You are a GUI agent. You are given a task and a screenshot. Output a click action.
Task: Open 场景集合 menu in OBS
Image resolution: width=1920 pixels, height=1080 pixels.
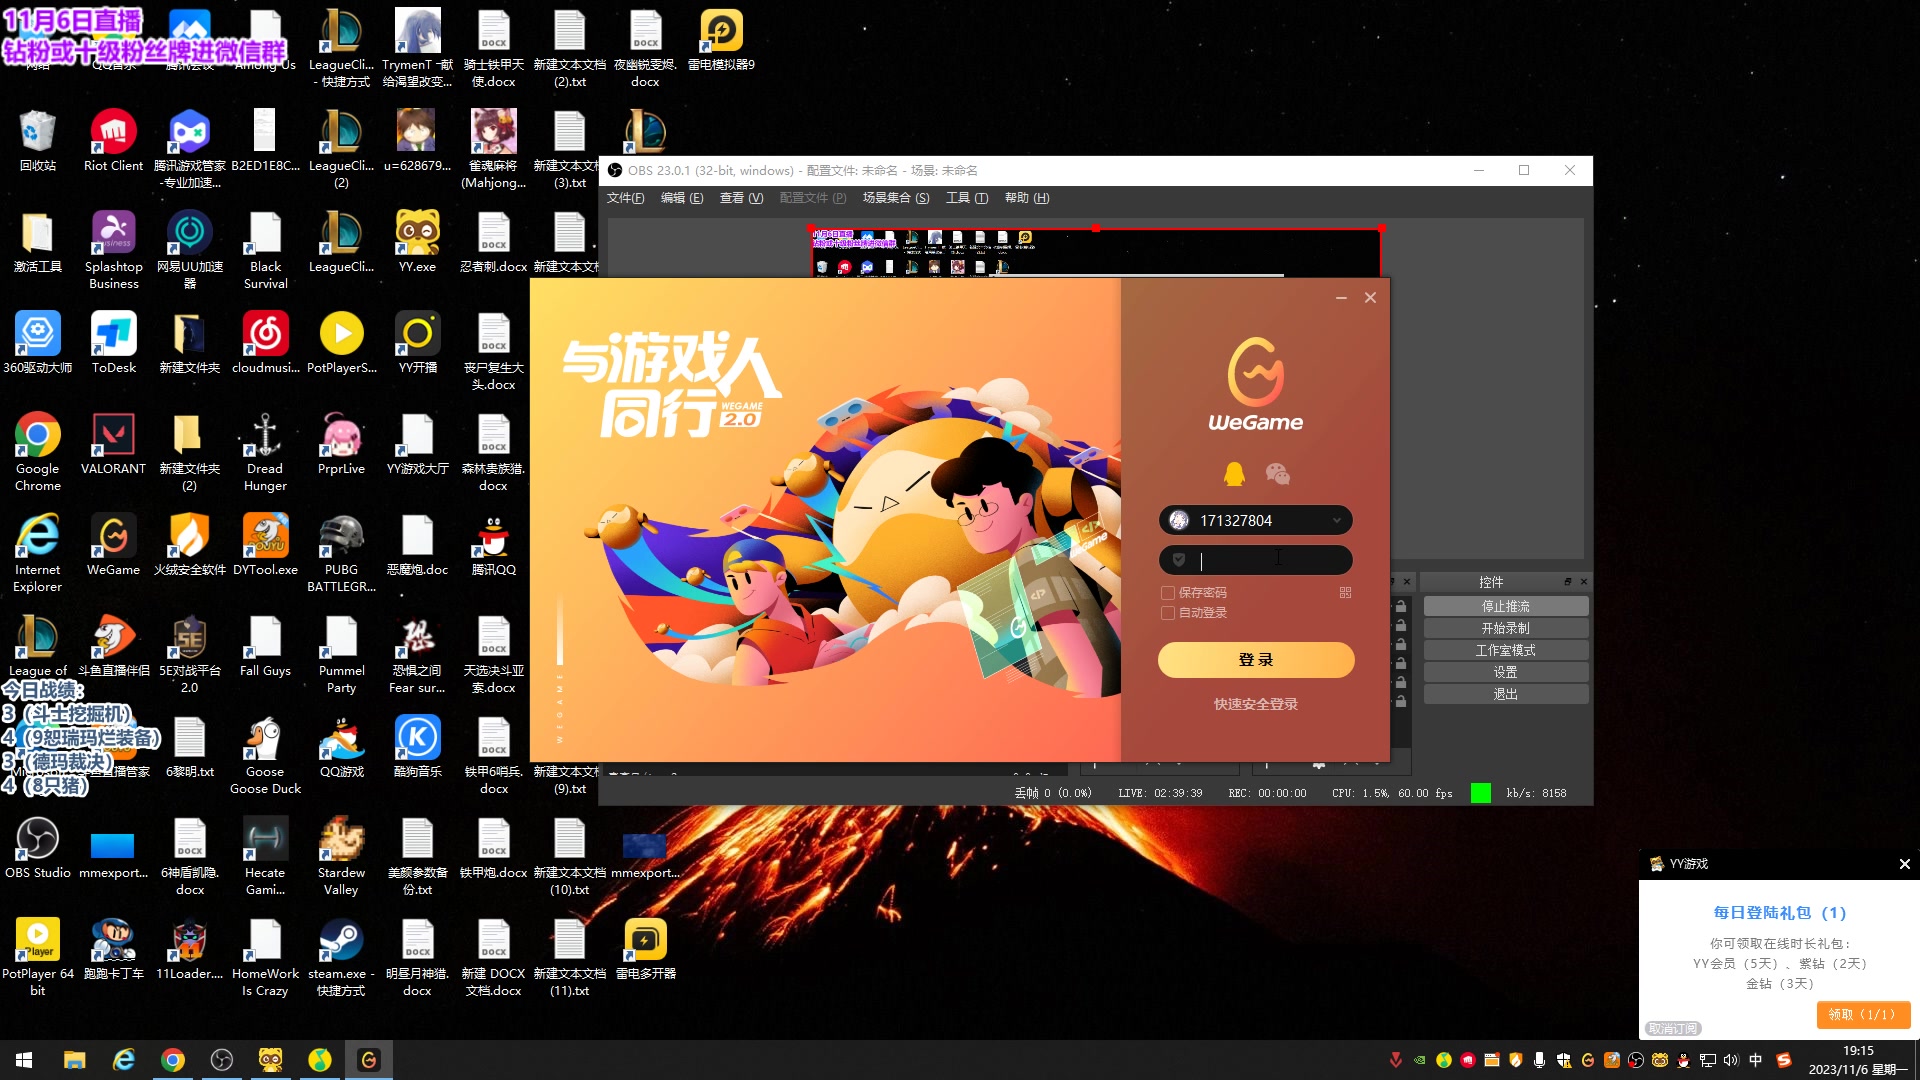click(x=895, y=198)
